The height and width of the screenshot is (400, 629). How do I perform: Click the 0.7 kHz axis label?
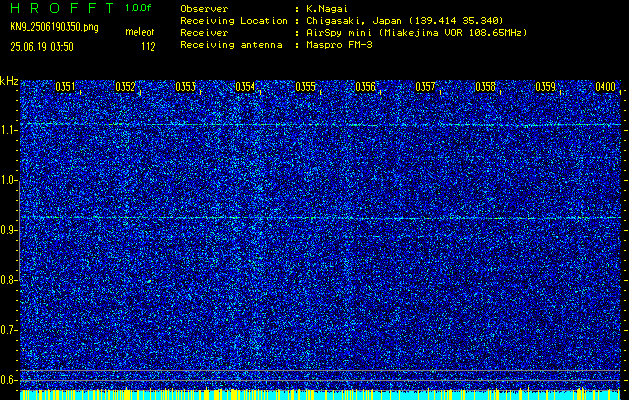pos(7,330)
